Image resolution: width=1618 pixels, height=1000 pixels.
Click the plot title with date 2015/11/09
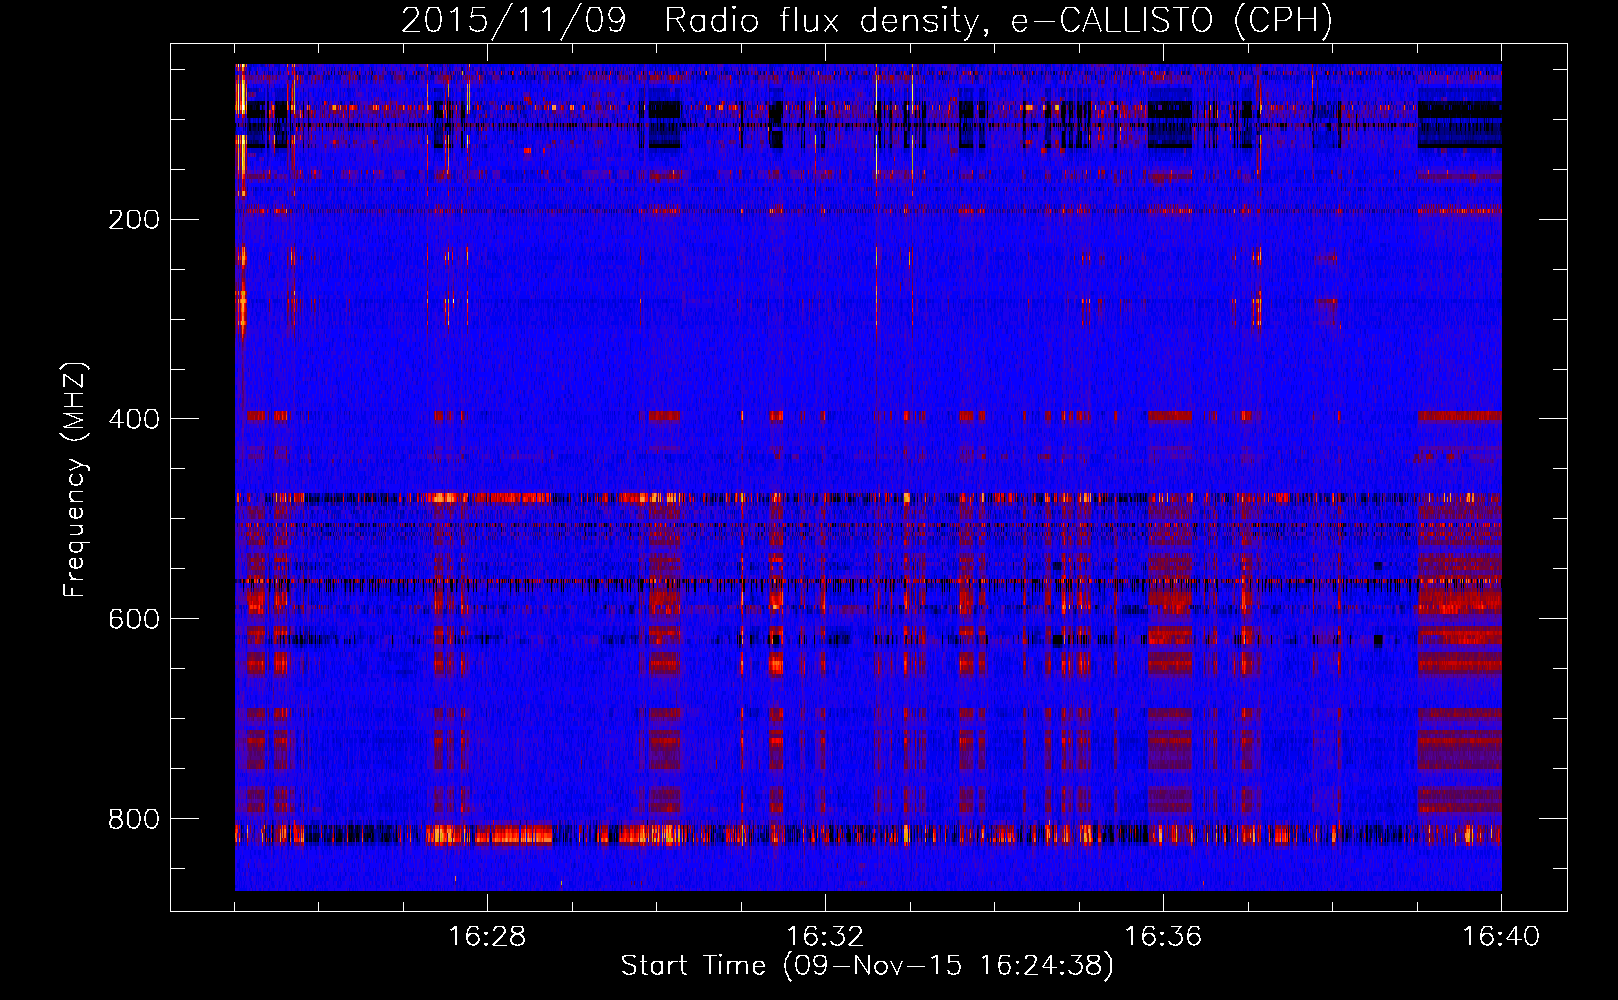[867, 20]
